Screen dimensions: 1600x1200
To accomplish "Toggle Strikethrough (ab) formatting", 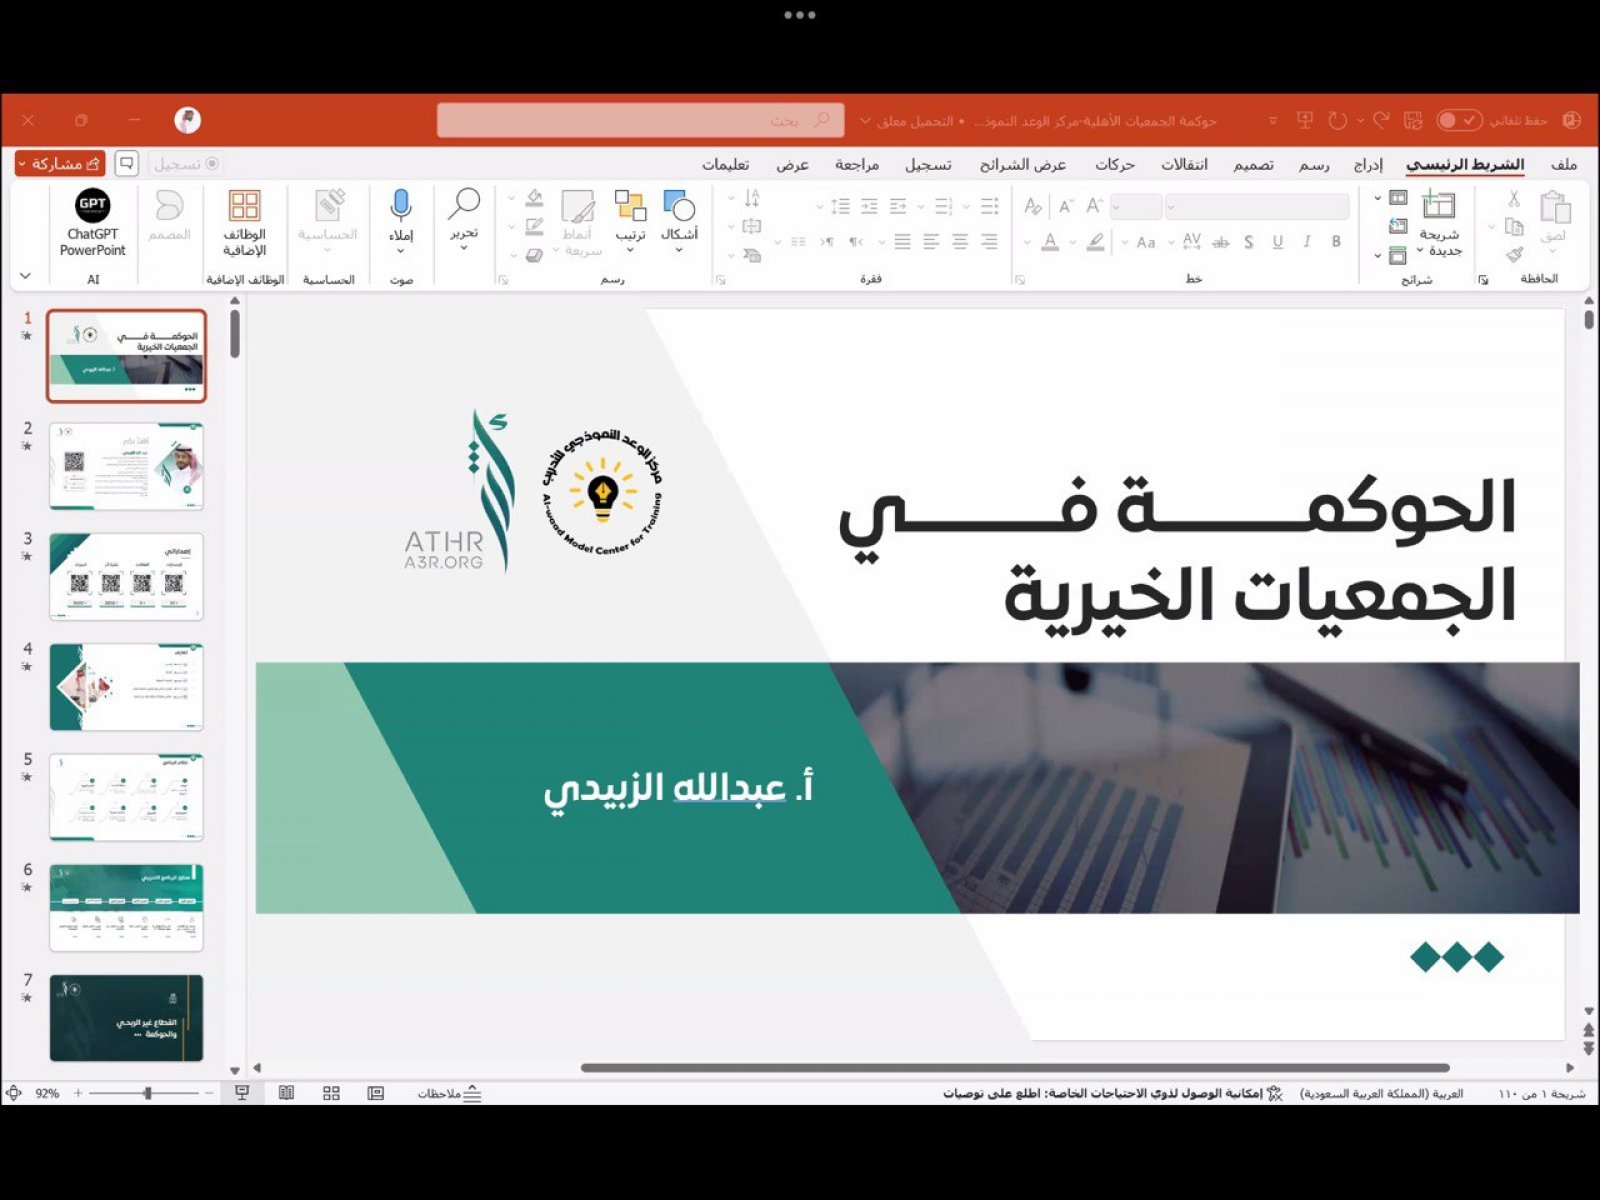I will (x=1220, y=242).
